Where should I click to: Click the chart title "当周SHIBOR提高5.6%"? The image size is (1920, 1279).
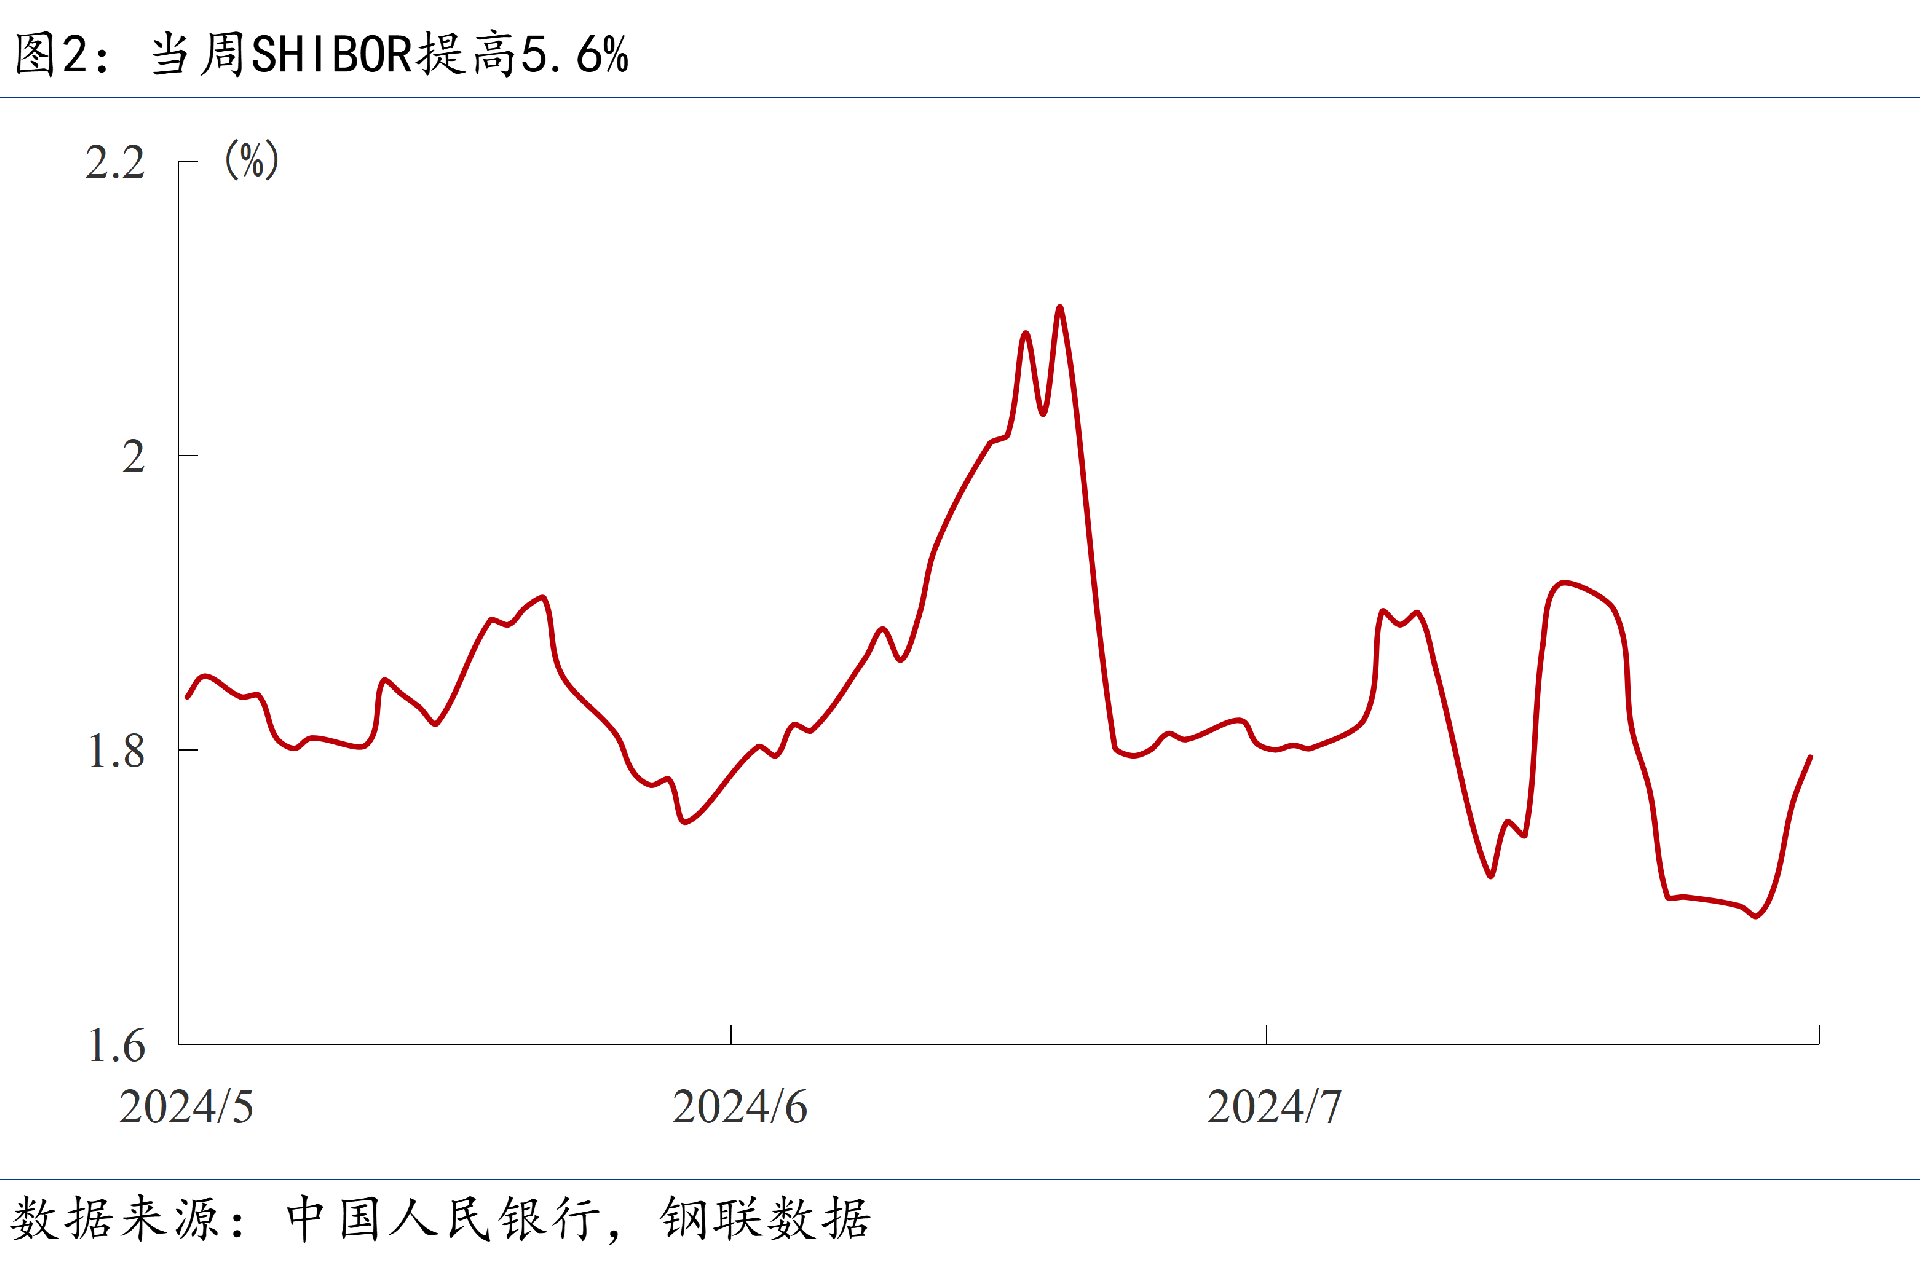tap(390, 54)
